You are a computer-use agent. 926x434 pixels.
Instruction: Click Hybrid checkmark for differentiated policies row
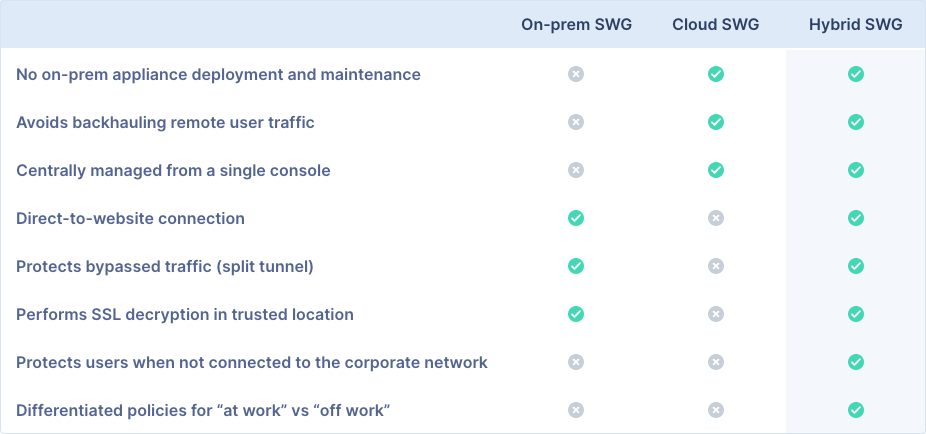pyautogui.click(x=856, y=410)
